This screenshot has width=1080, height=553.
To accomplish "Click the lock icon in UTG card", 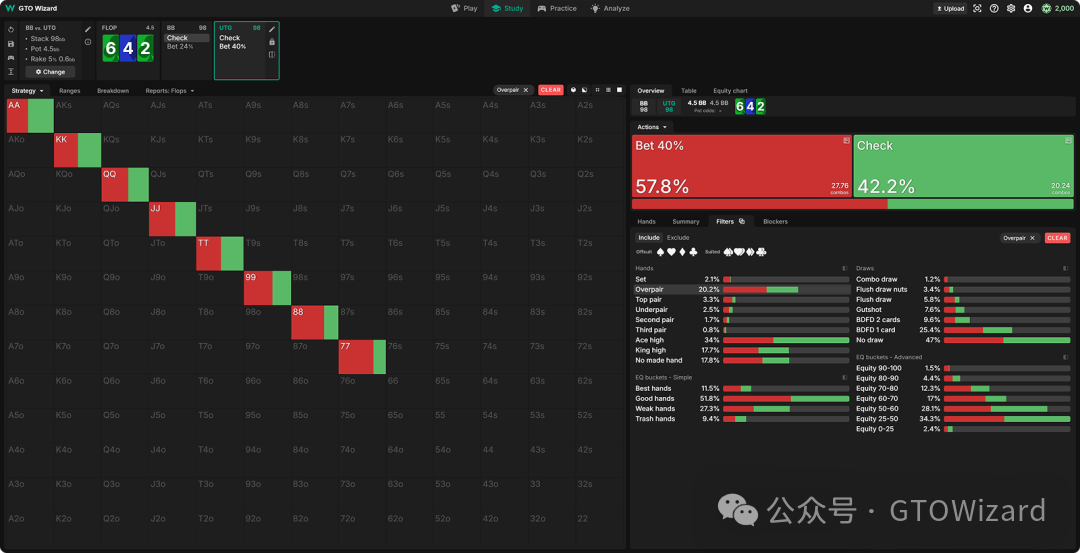I will (272, 42).
